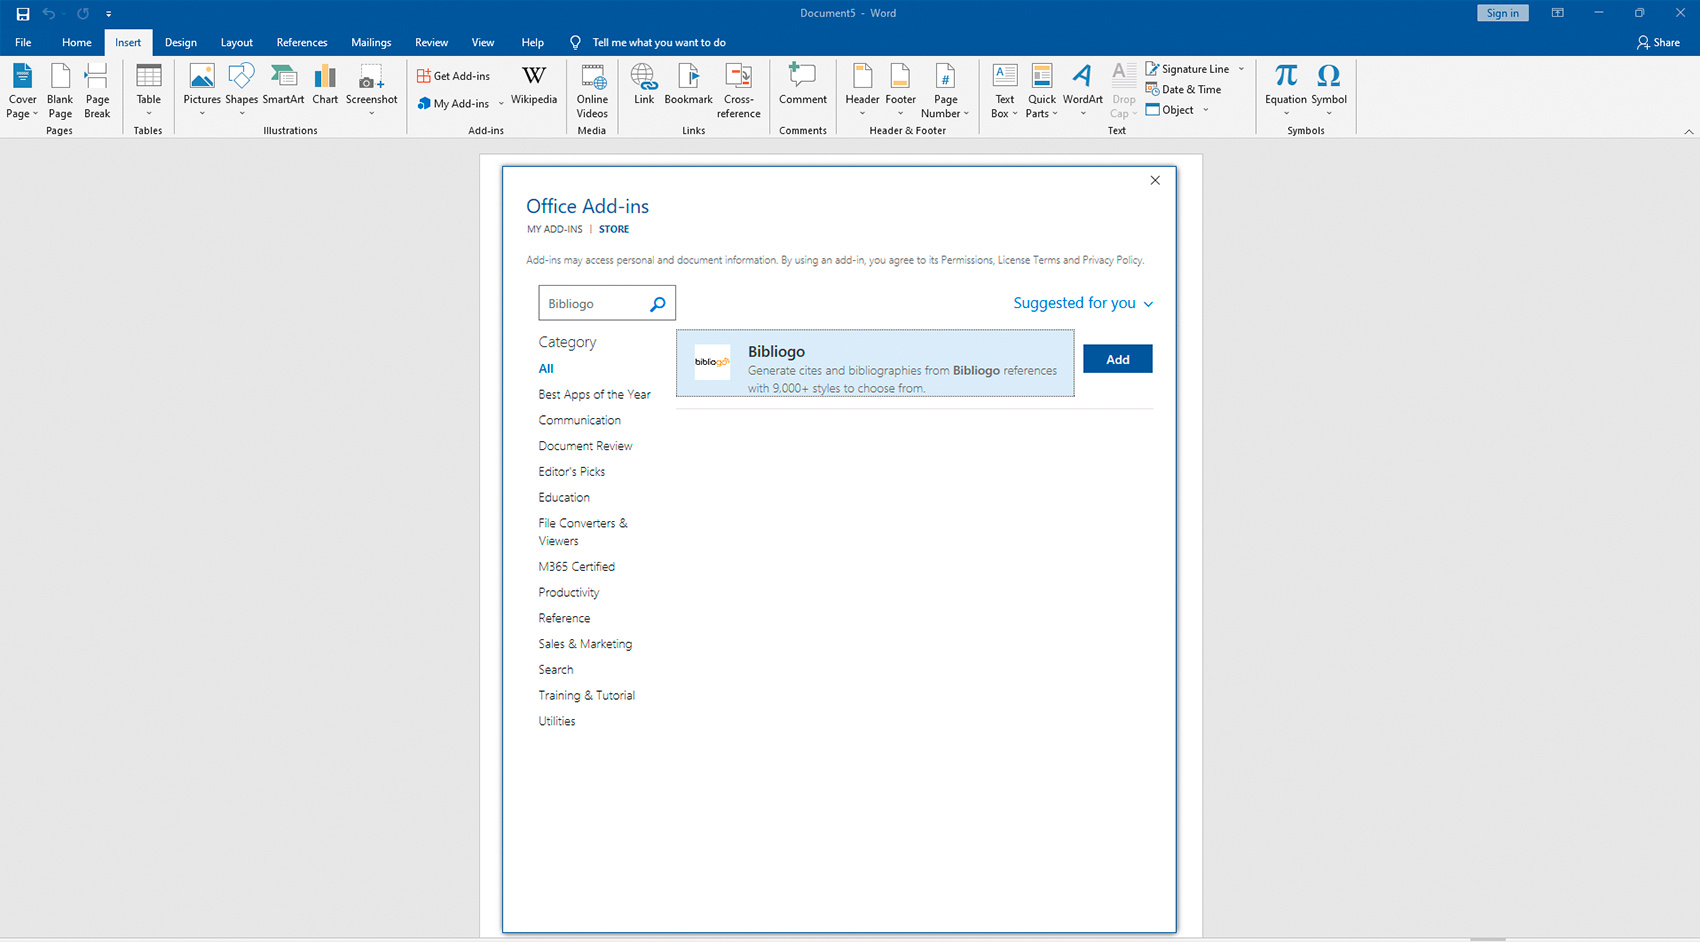Open the Shapes gallery

pyautogui.click(x=241, y=91)
